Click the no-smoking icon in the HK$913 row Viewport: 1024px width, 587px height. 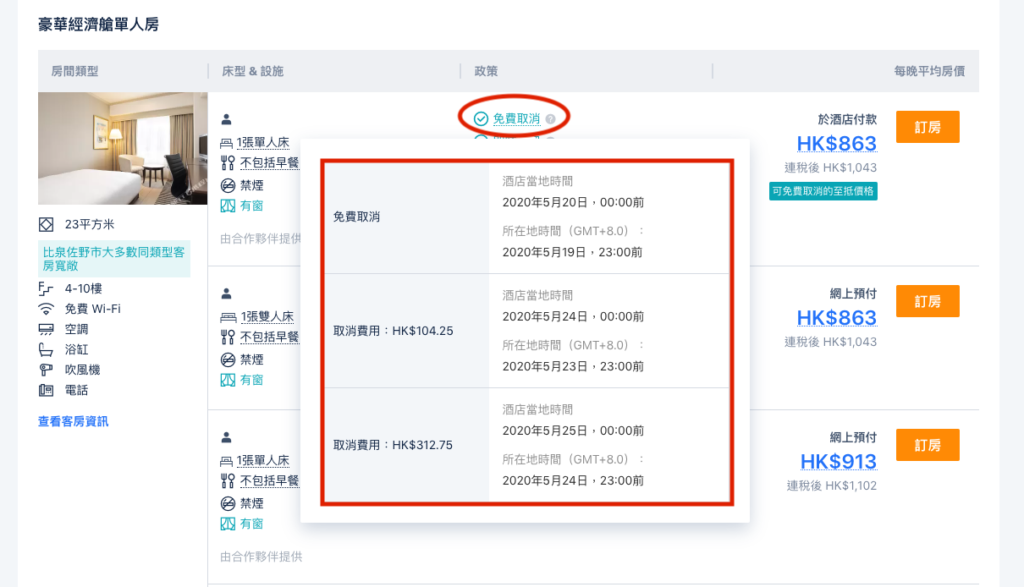[x=227, y=503]
